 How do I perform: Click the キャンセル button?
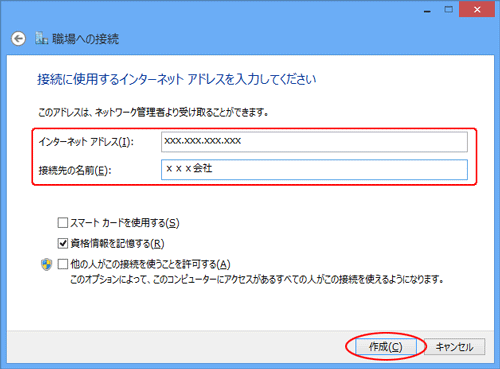454,347
